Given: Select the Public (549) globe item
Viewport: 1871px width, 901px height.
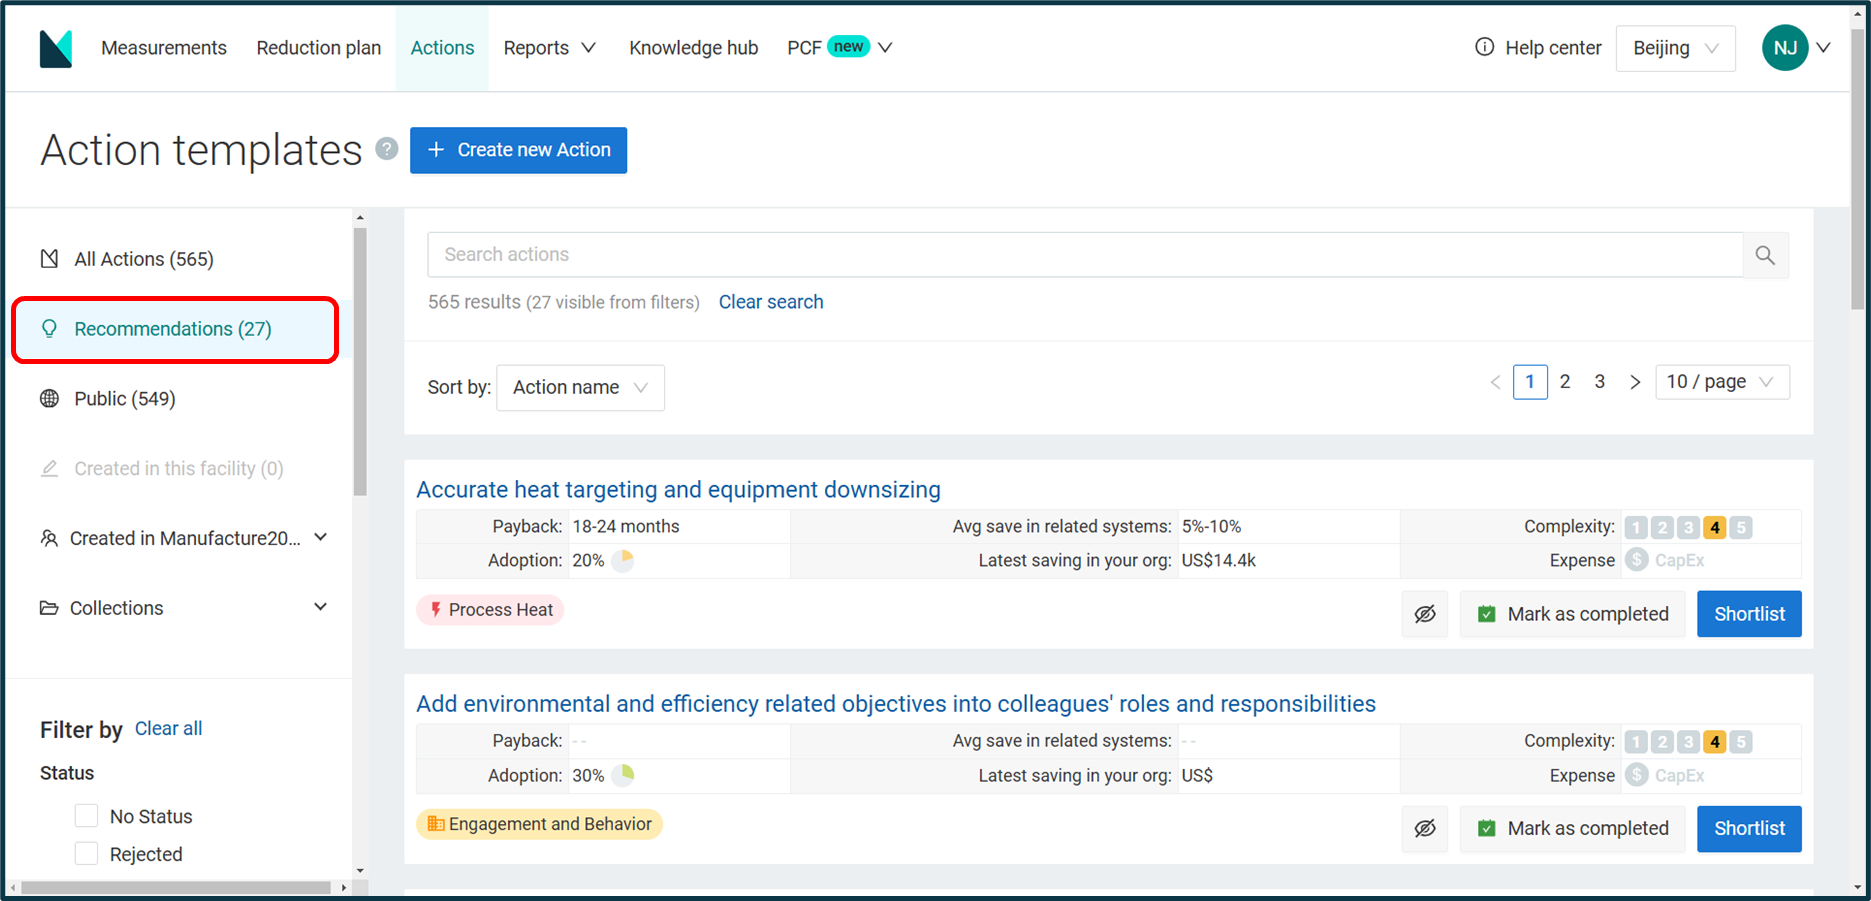Looking at the screenshot, I should pyautogui.click(x=124, y=399).
